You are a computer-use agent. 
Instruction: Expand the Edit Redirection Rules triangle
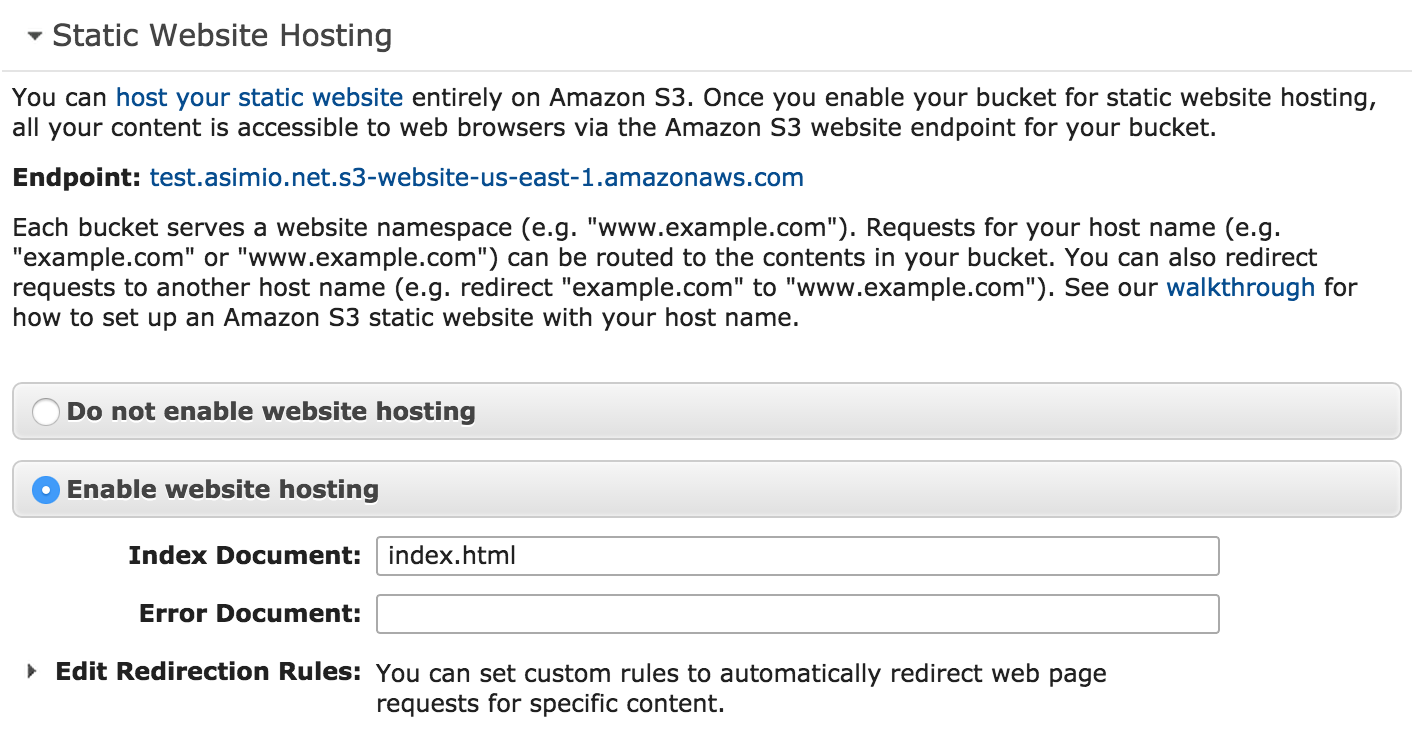click(33, 671)
